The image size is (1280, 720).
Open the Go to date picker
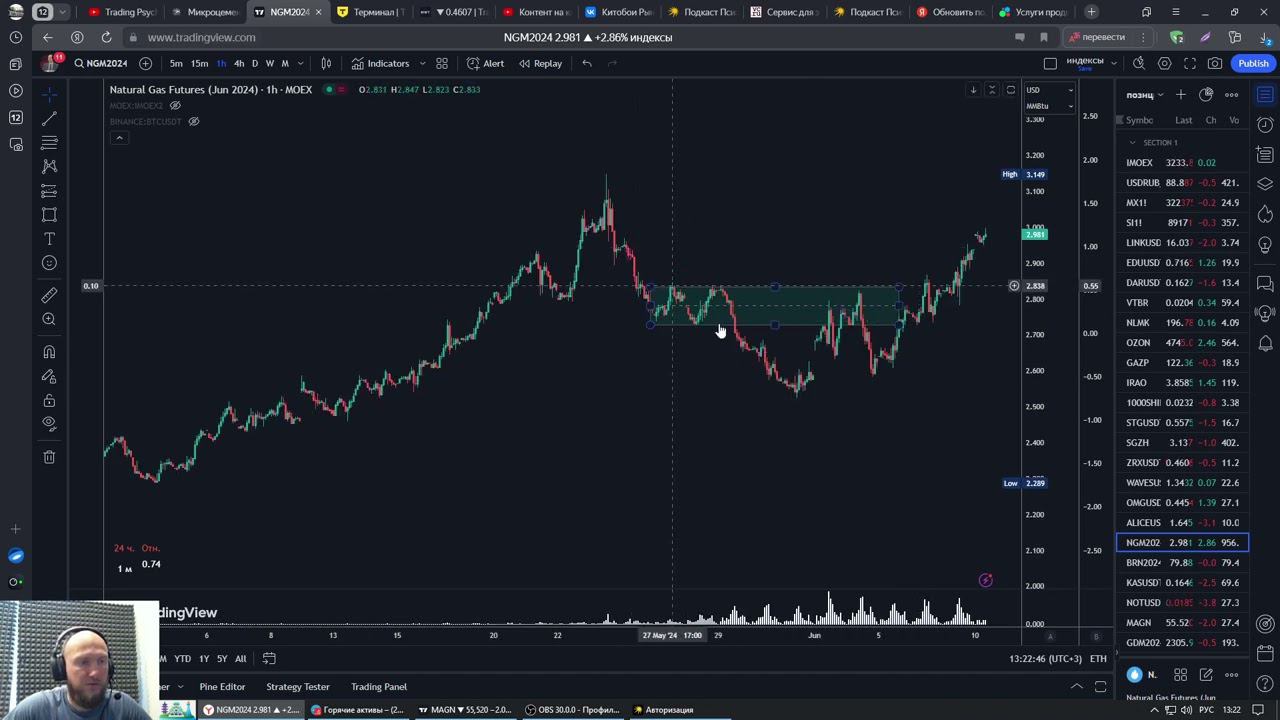click(x=269, y=658)
